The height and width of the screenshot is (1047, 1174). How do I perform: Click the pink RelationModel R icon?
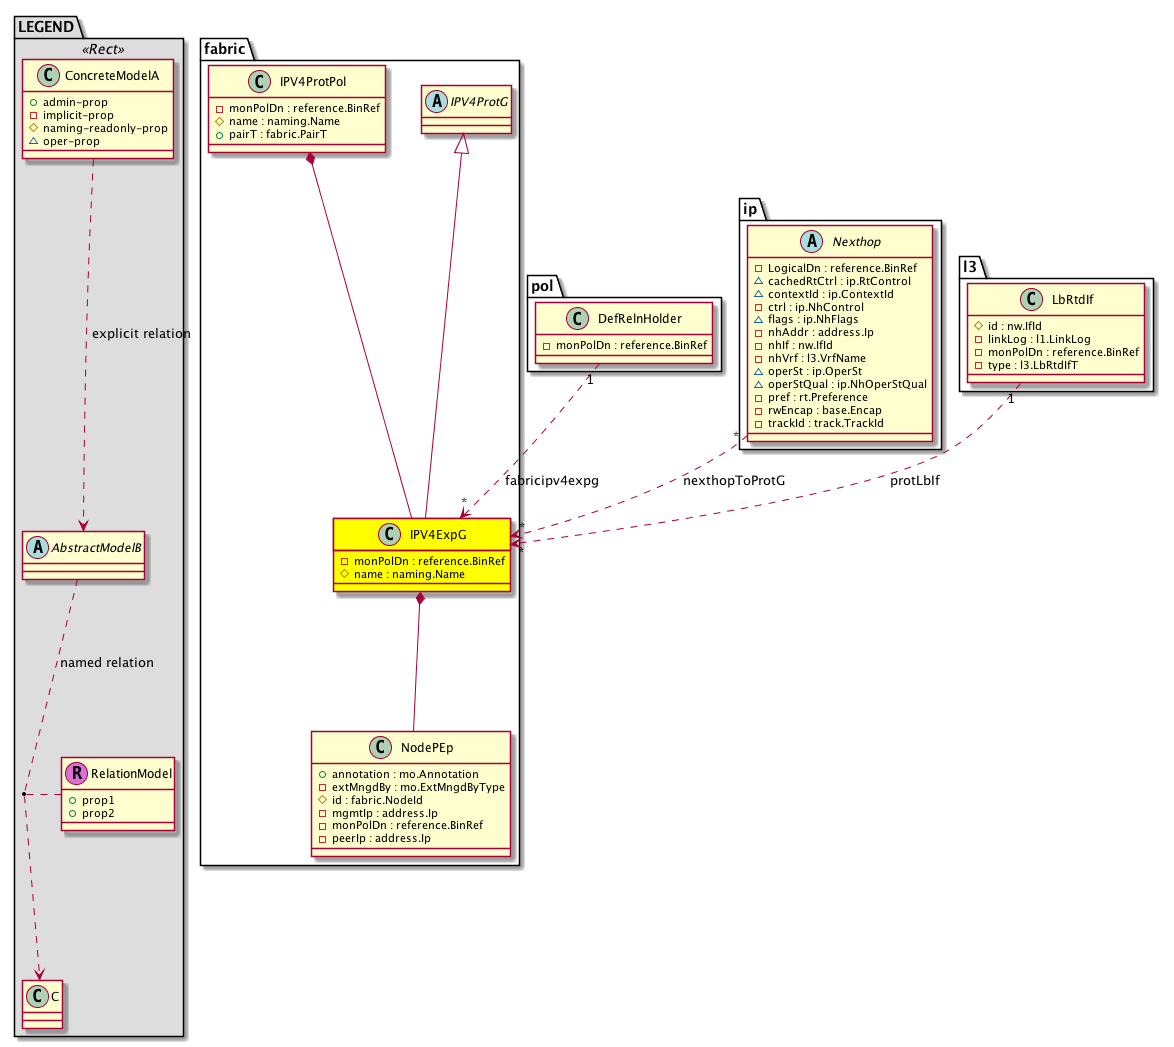click(77, 772)
